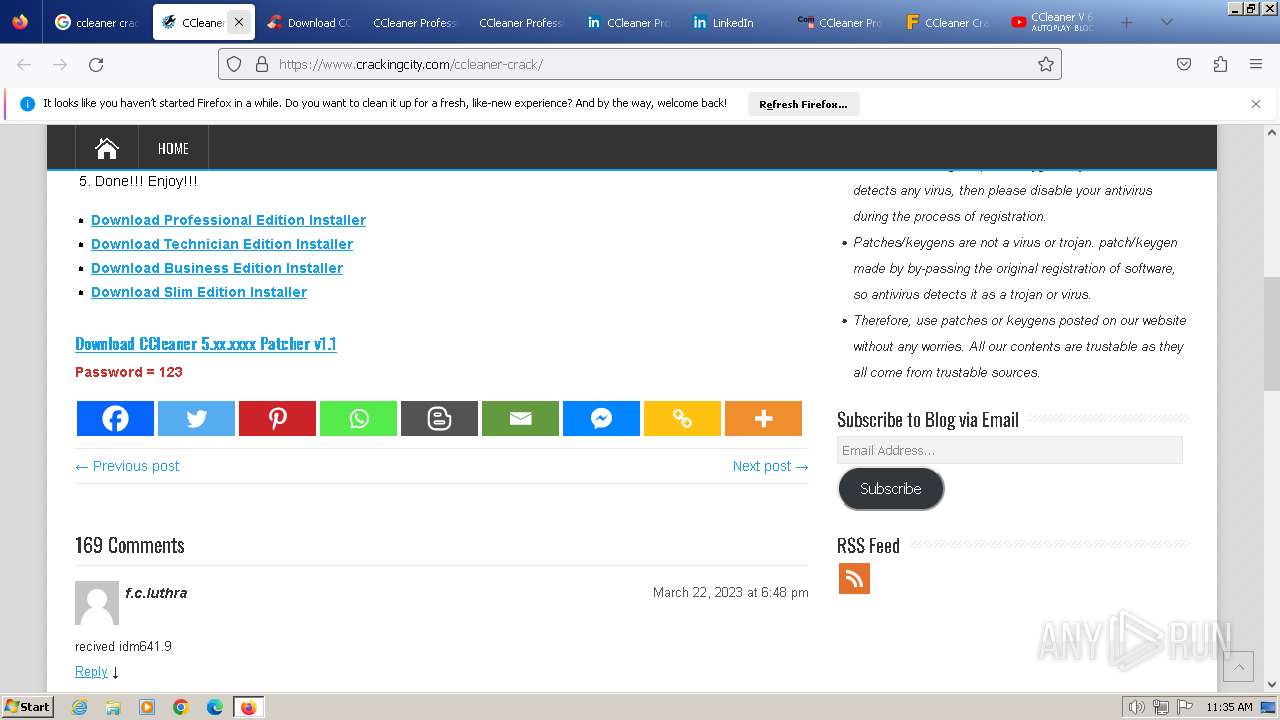This screenshot has height=720, width=1280.
Task: Open Internet Explorer from the taskbar
Action: click(x=79, y=707)
